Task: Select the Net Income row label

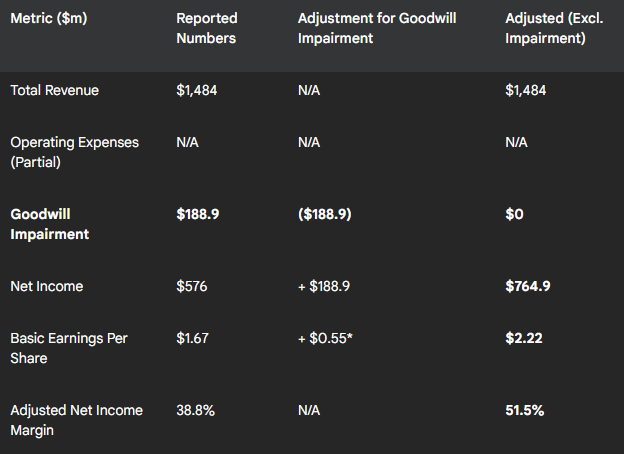Action: tap(47, 286)
